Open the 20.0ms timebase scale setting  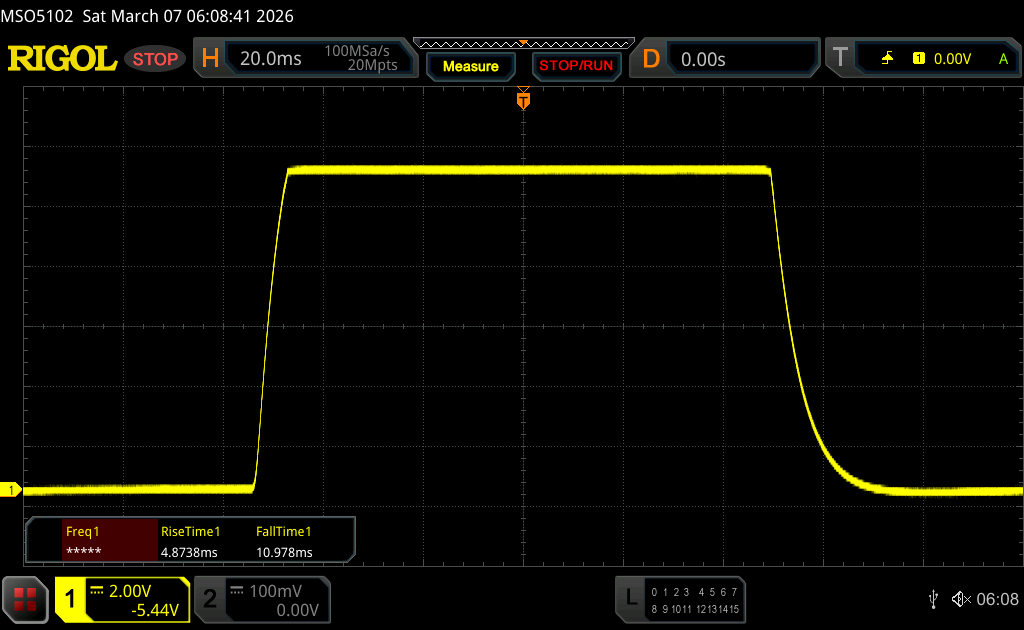271,59
